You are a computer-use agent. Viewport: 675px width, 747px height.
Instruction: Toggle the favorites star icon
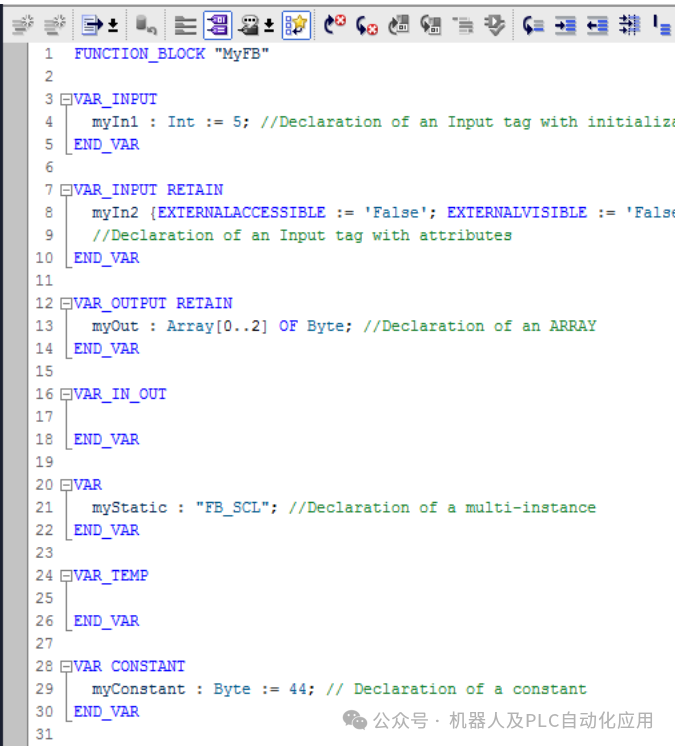296,25
